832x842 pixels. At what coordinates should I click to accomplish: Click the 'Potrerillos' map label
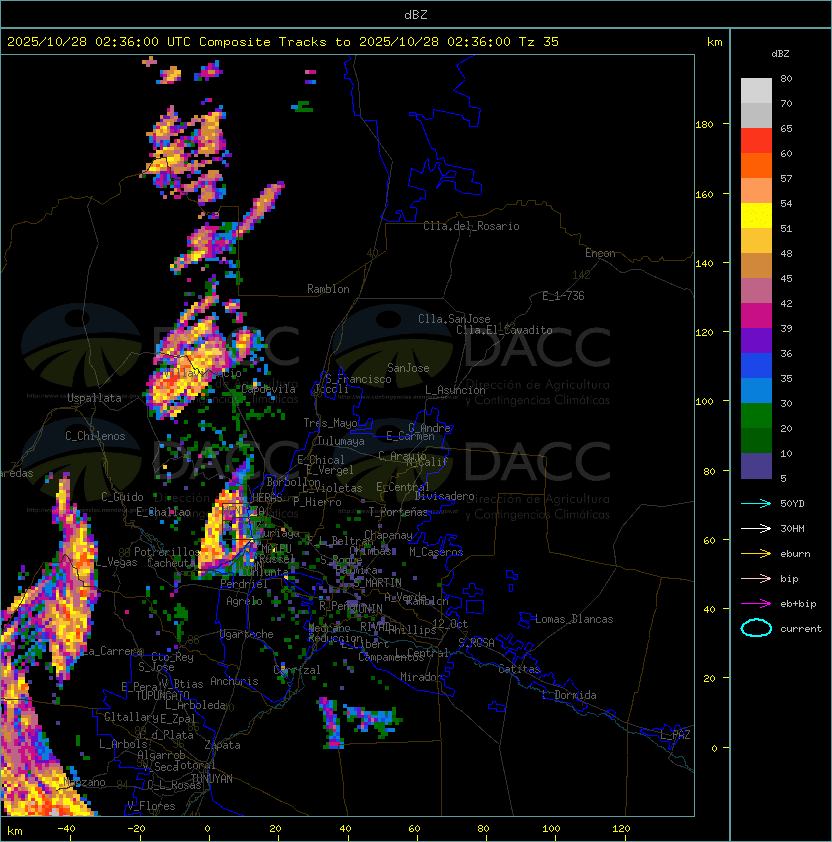168,551
